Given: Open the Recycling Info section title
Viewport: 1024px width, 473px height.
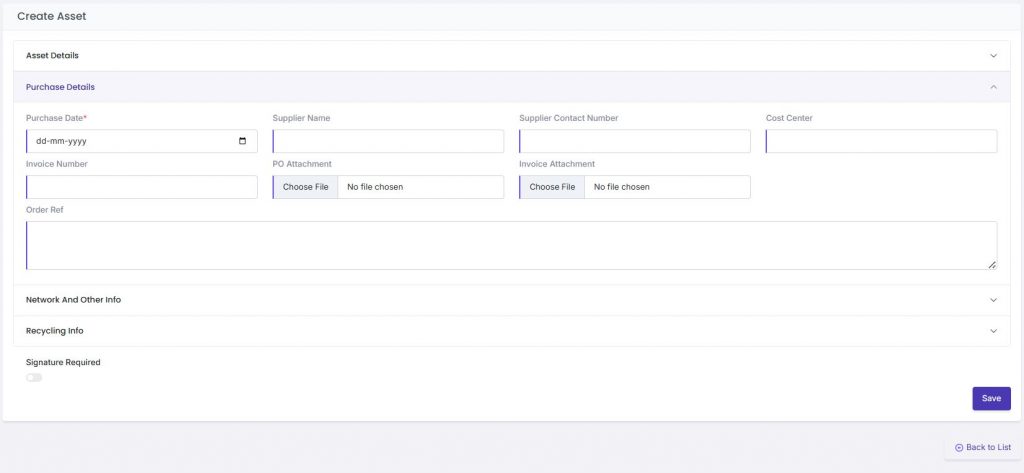Looking at the screenshot, I should tap(54, 331).
